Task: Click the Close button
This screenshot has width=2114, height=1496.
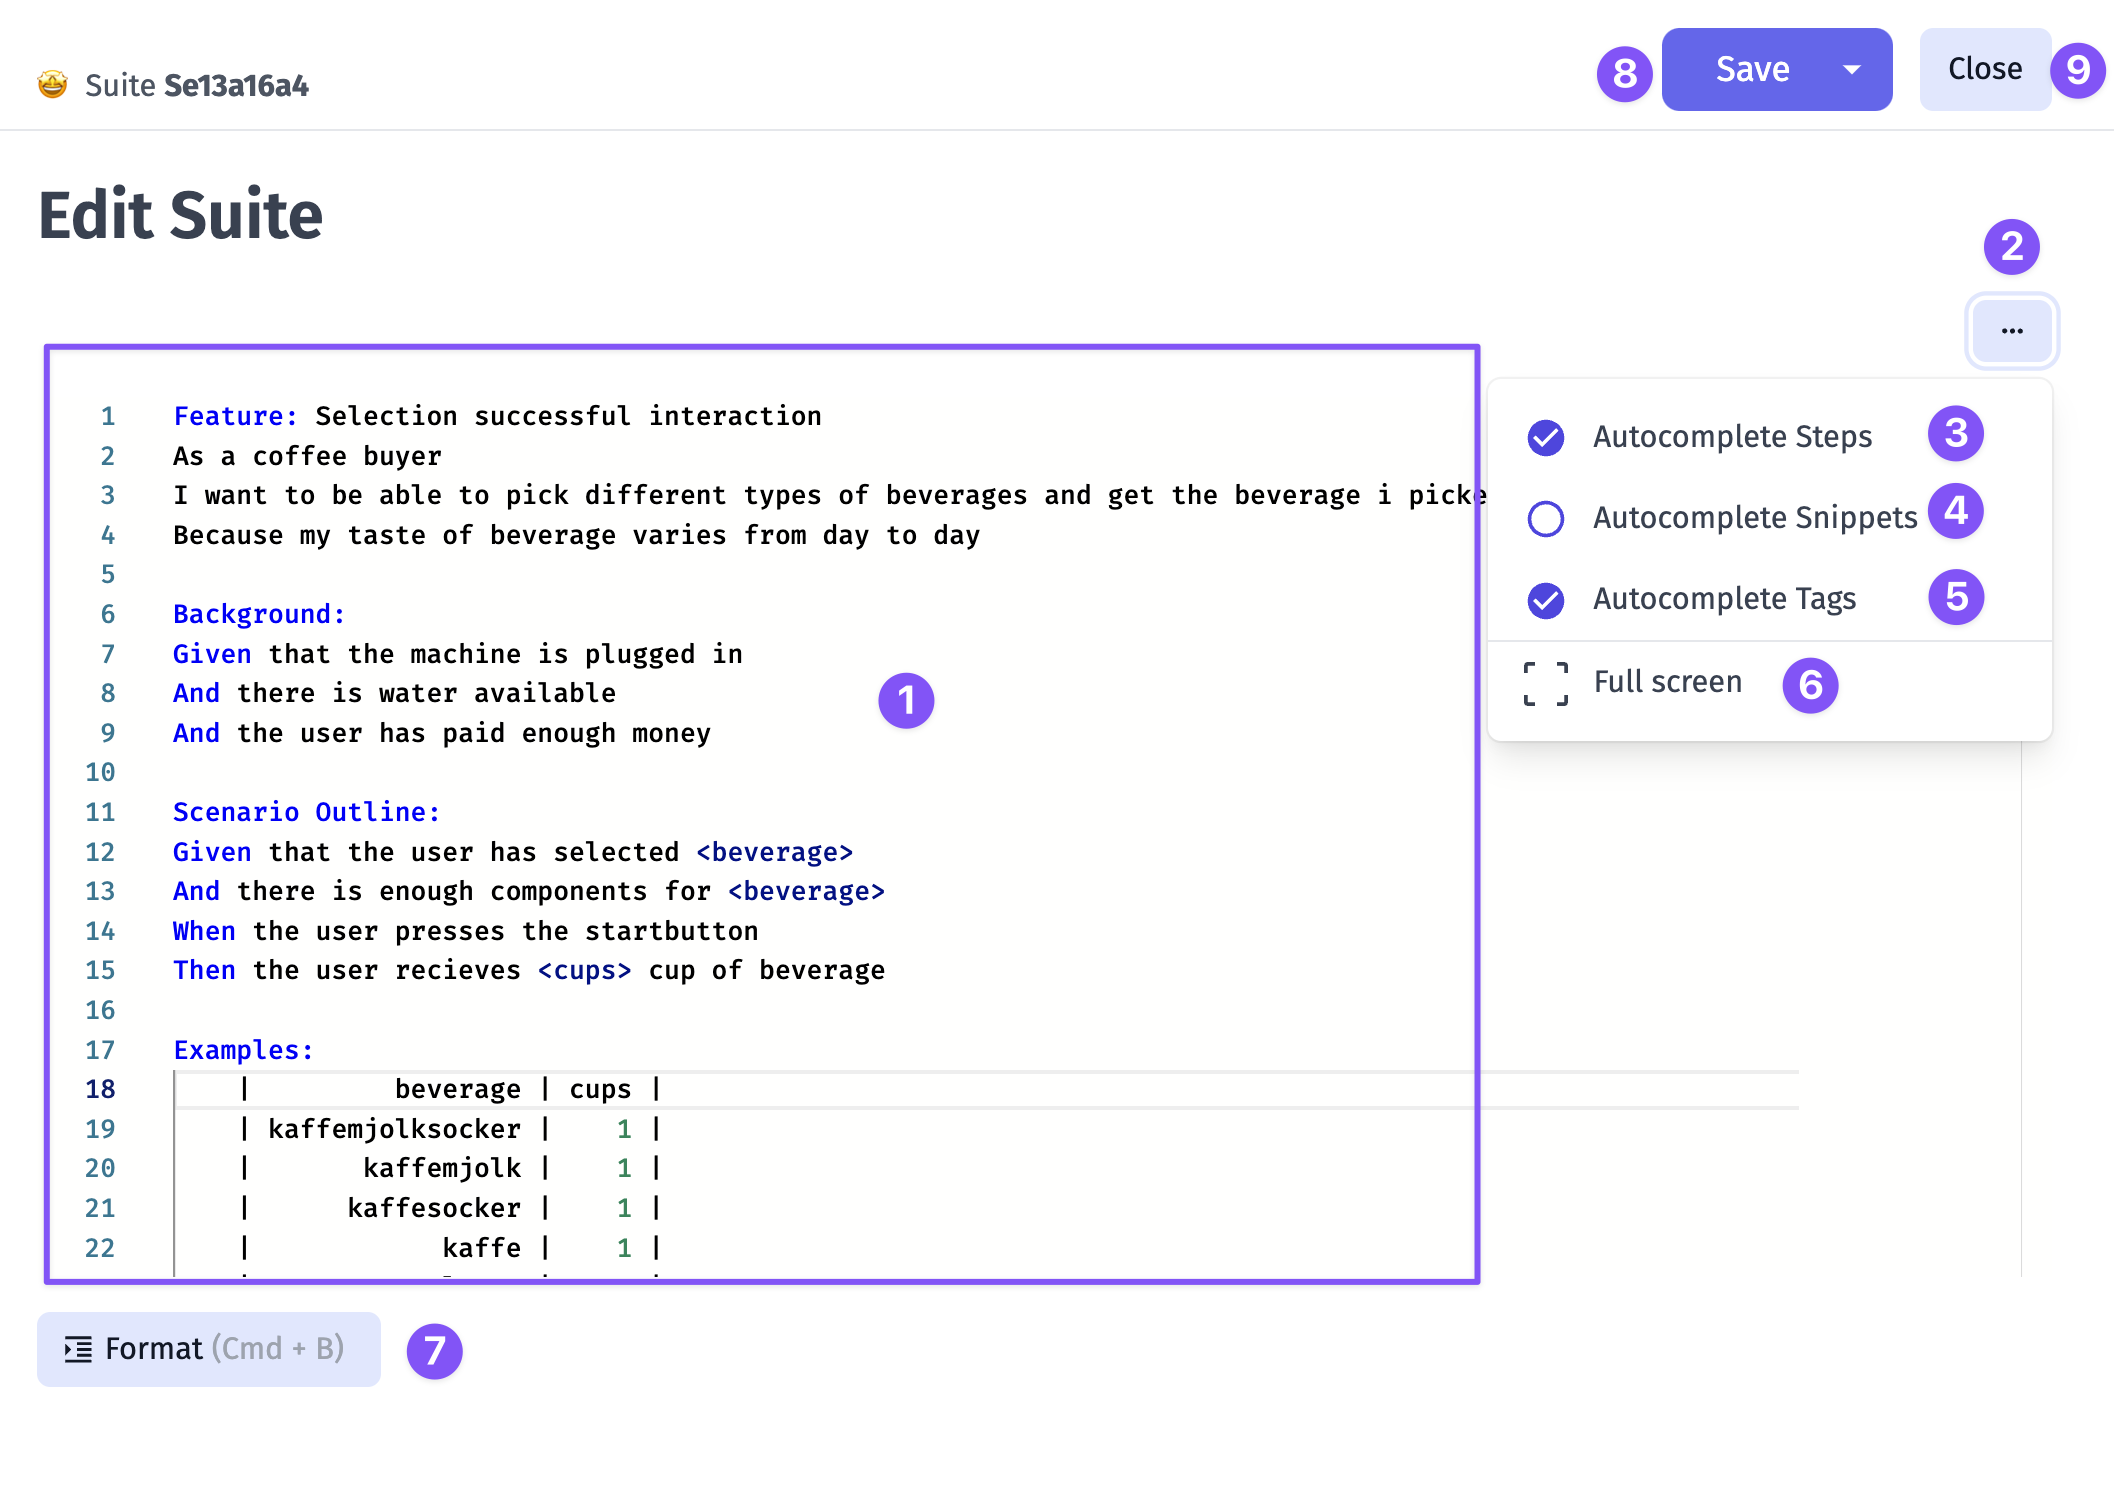Action: (1985, 70)
